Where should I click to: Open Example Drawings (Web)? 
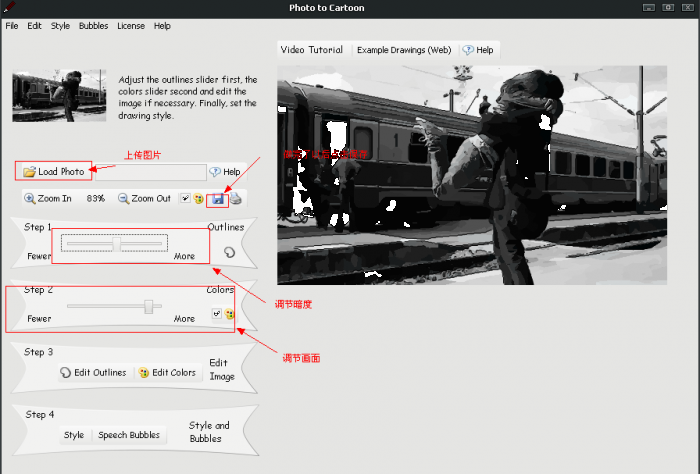(x=404, y=50)
